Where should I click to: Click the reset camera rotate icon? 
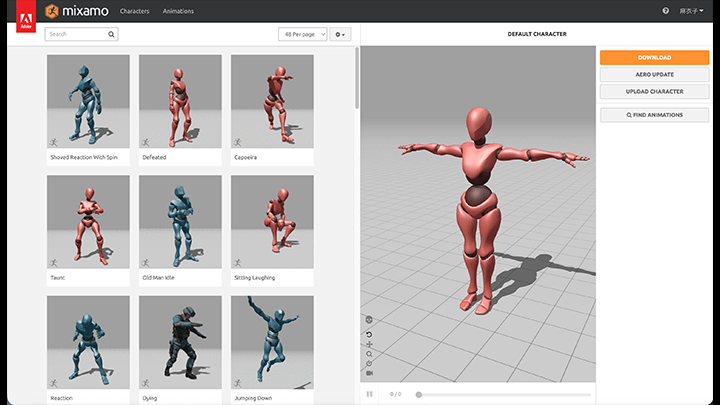pyautogui.click(x=369, y=334)
